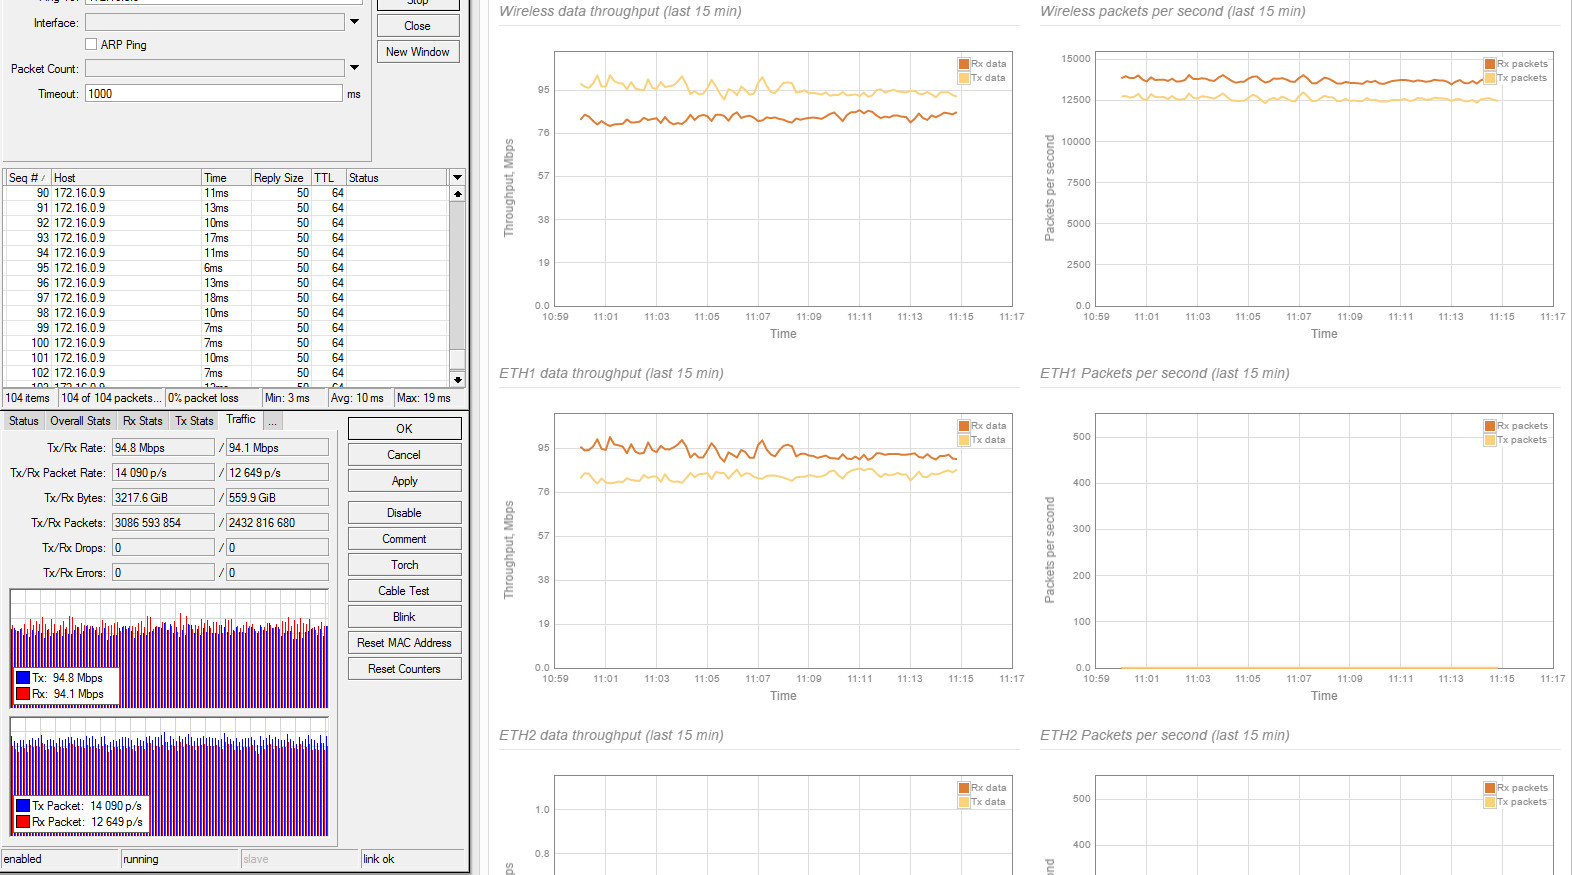Click the Tx Bytes field 3217.6 GiB

163,498
